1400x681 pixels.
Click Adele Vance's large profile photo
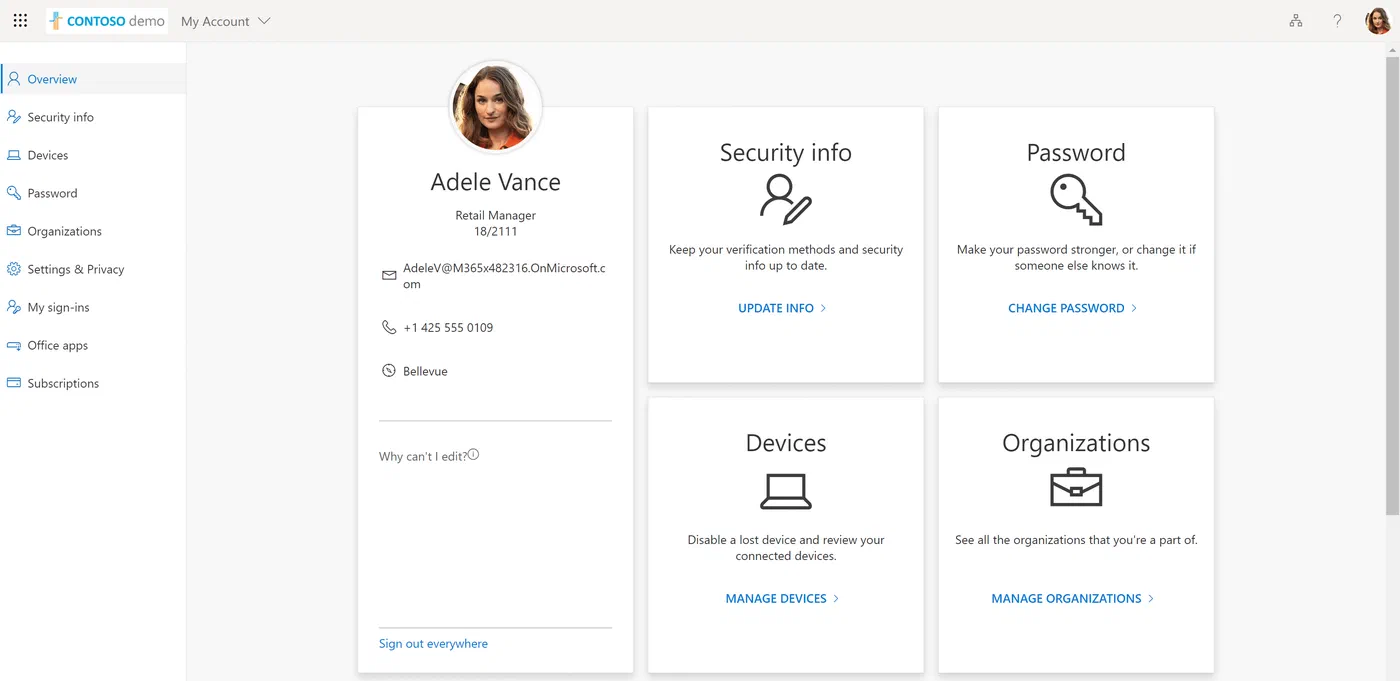point(497,107)
